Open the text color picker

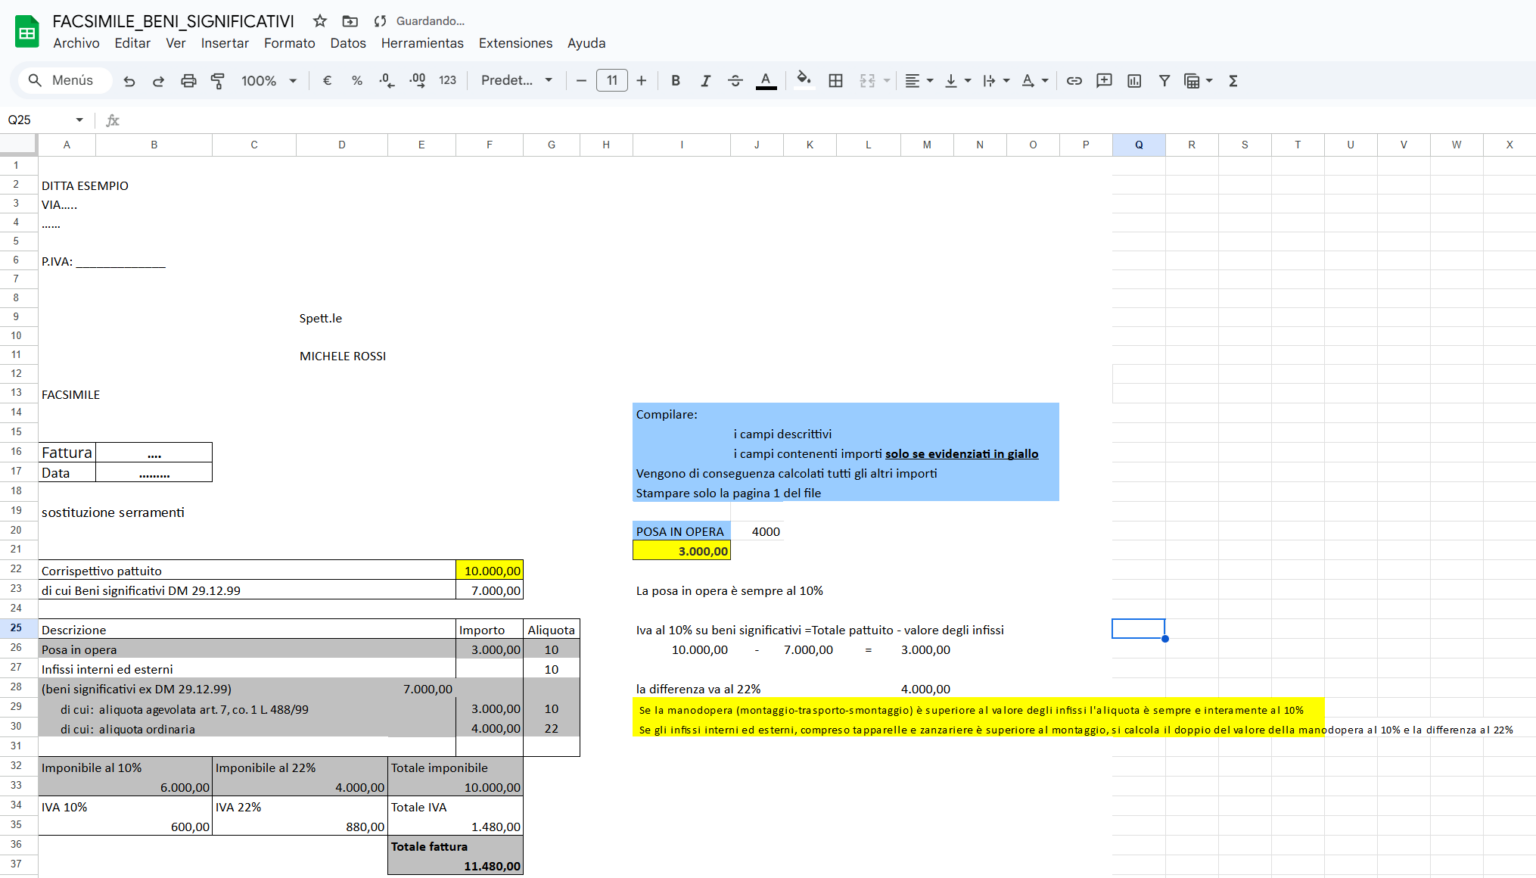point(766,80)
